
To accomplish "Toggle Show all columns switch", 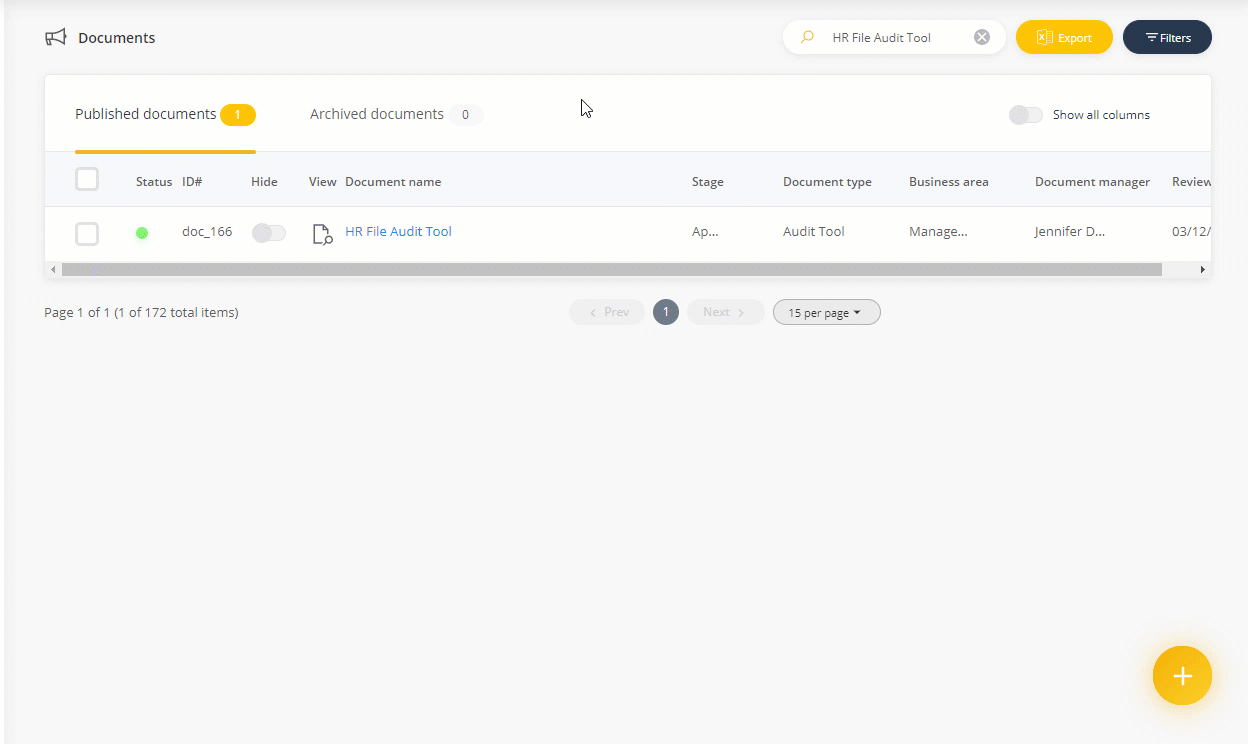I will click(x=1025, y=115).
